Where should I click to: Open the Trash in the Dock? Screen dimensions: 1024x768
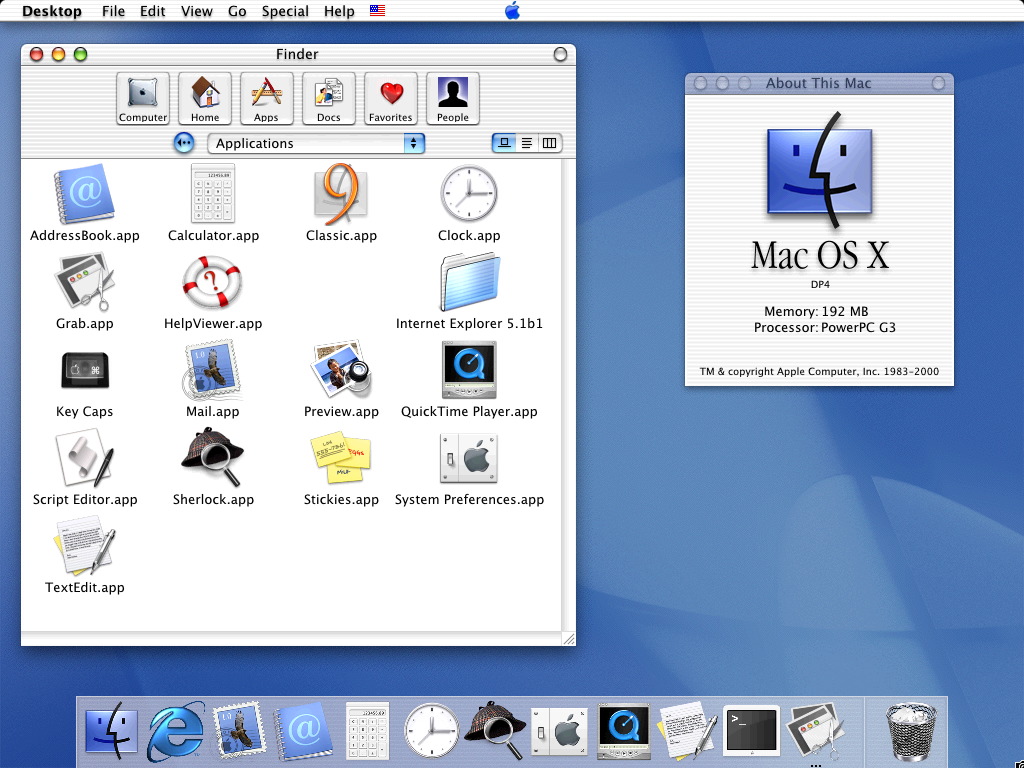pyautogui.click(x=910, y=731)
